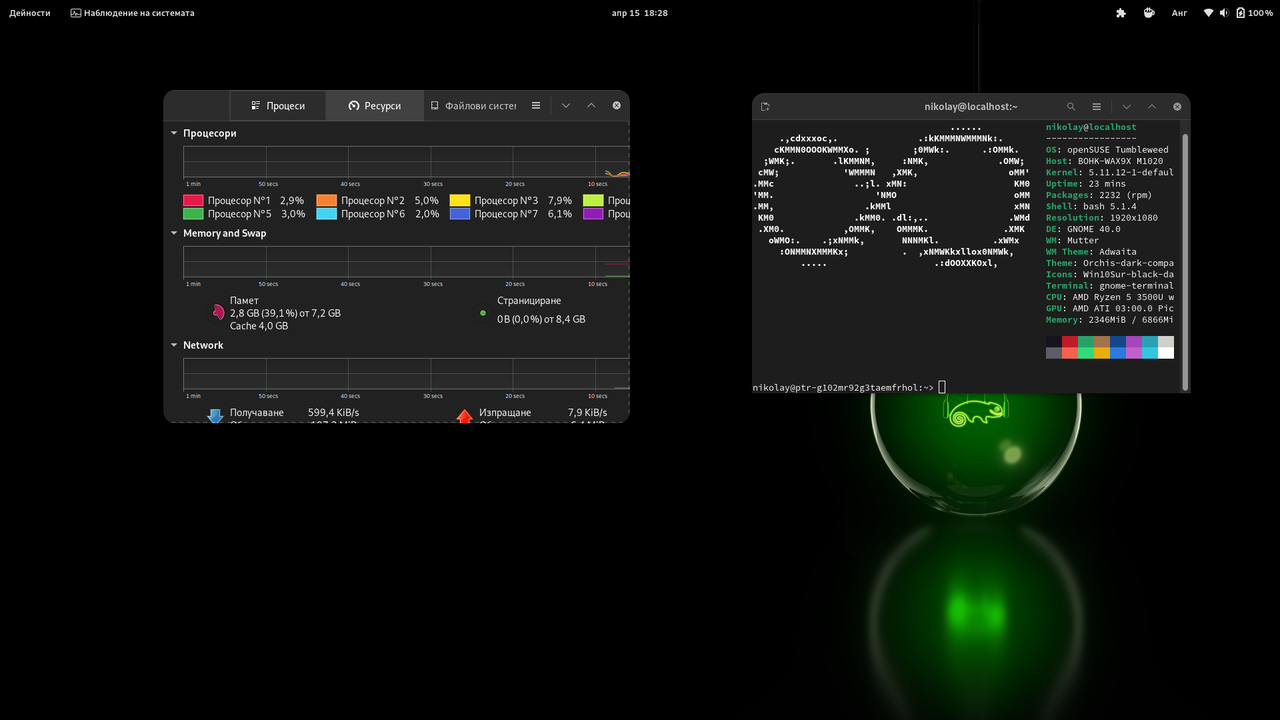Viewport: 1280px width, 720px height.
Task: Click the Процесор №5 green swatch
Action: click(x=193, y=214)
